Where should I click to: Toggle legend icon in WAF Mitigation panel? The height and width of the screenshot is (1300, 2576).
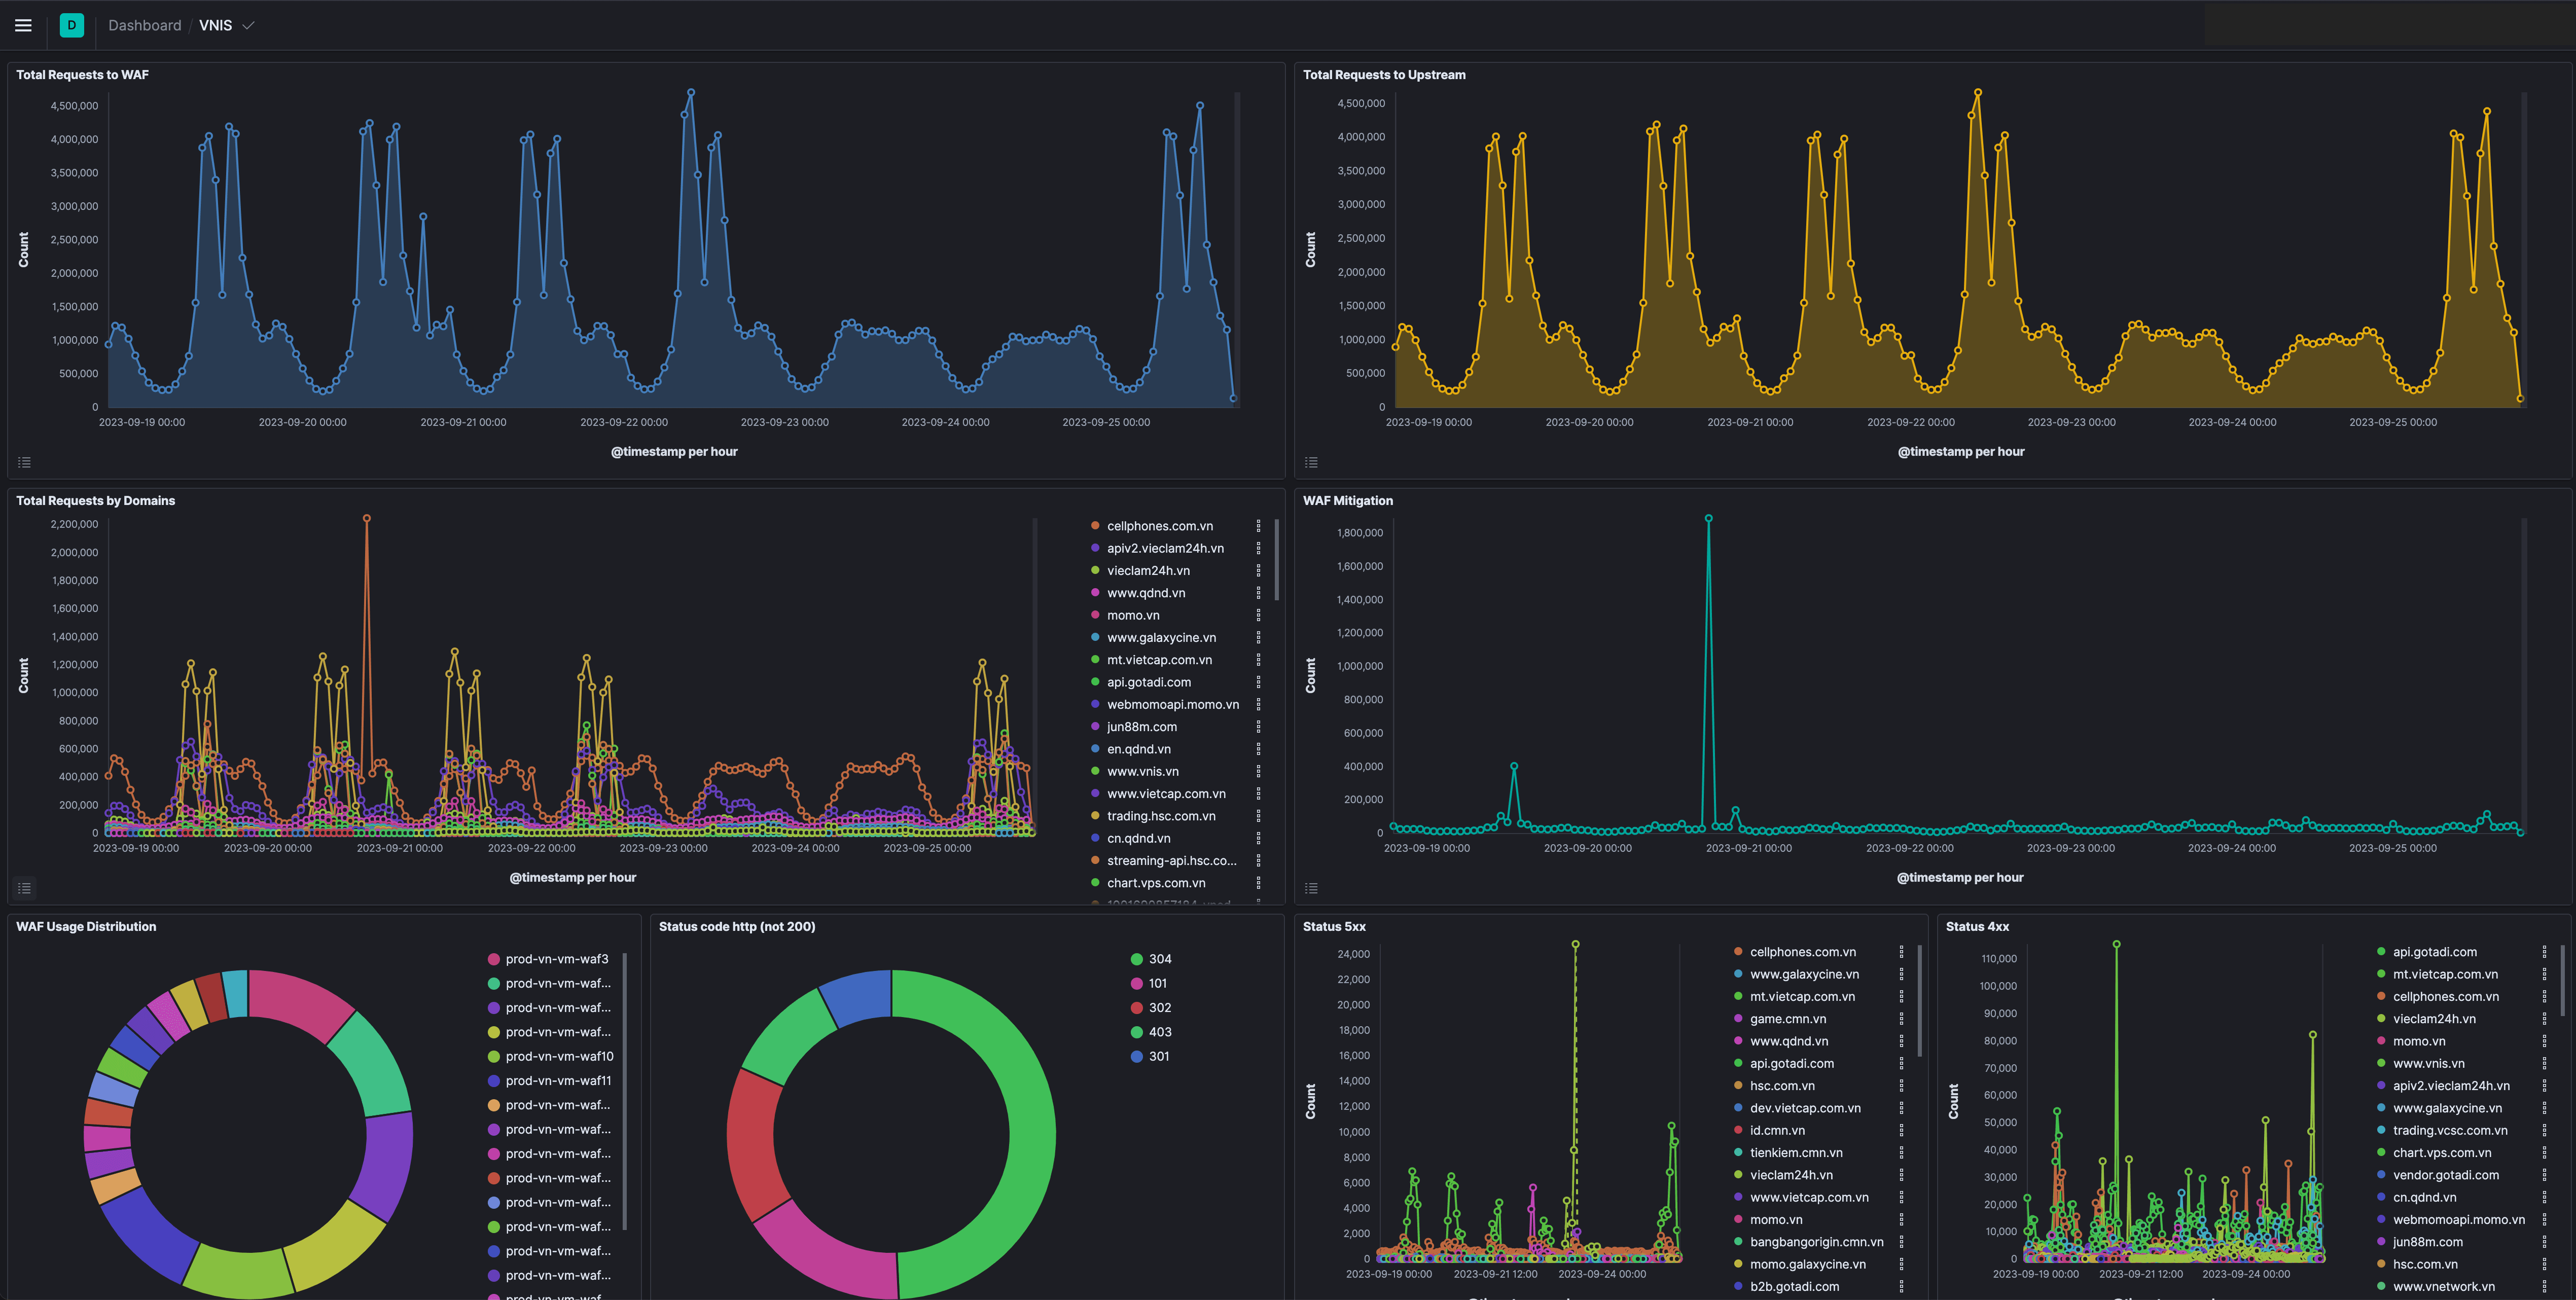click(x=1311, y=888)
